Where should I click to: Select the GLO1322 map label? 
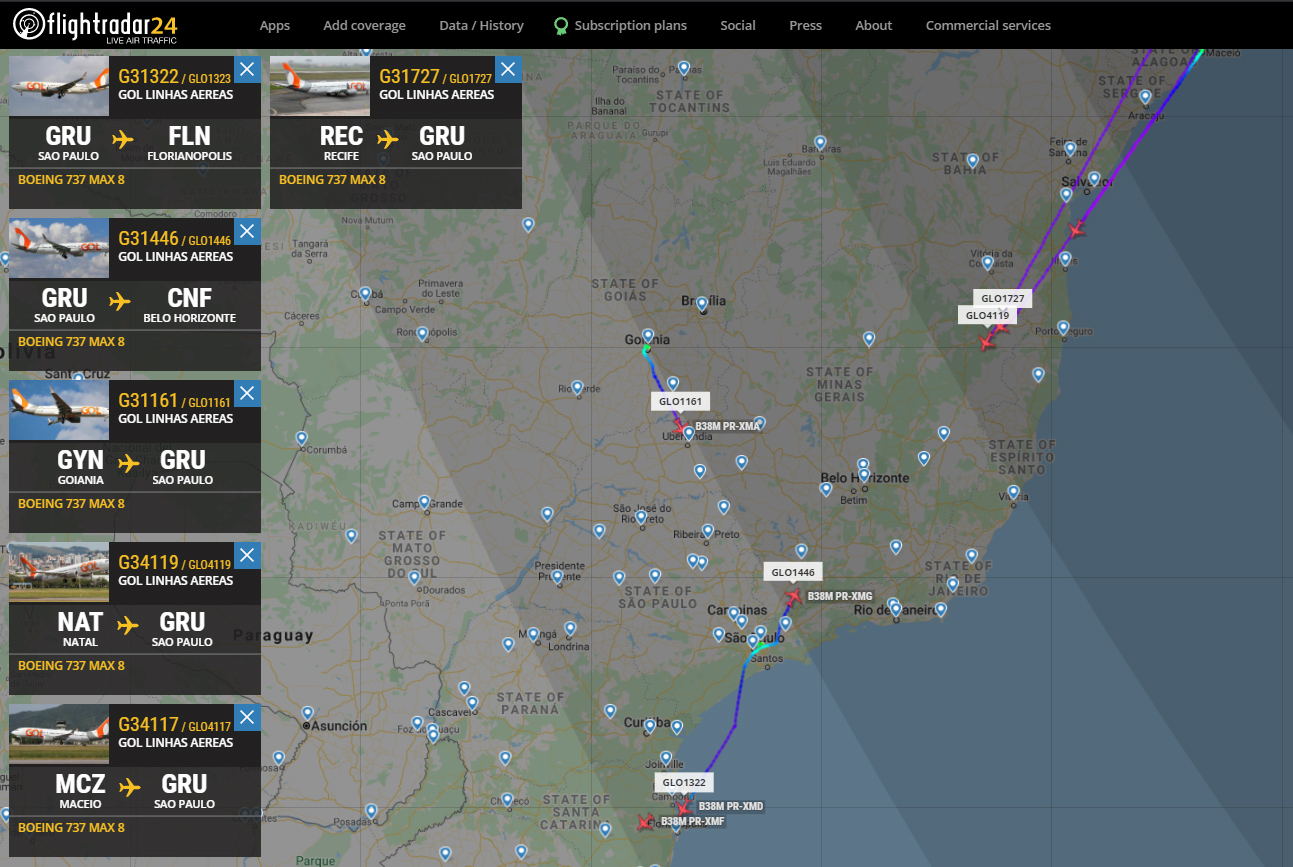(684, 782)
